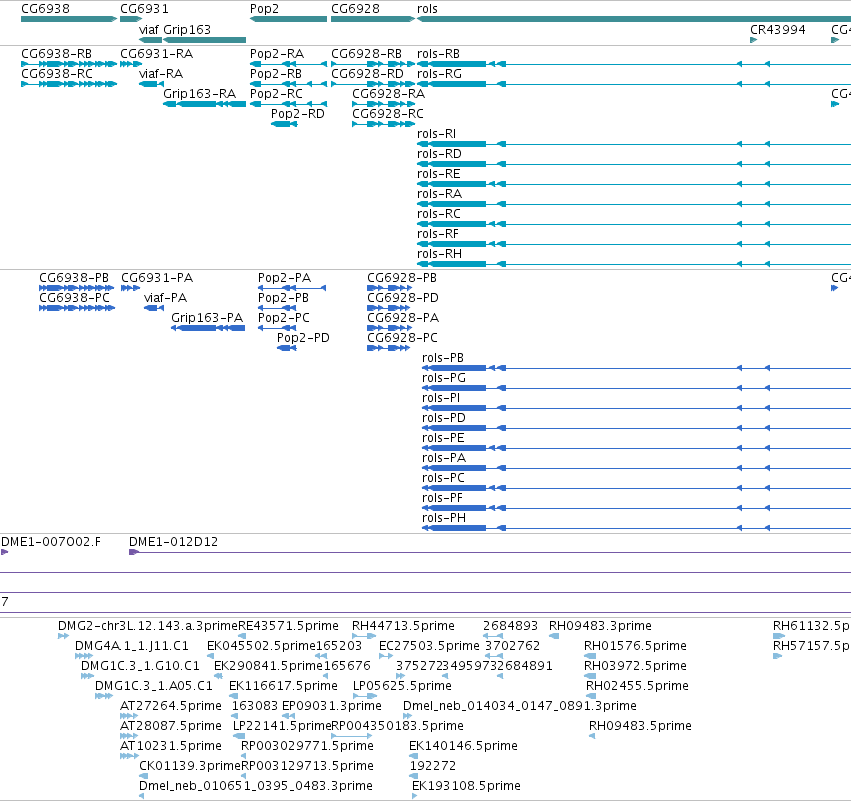Screen dimensions: 851x801
Task: Click transcript label CG6938-RC
Action: click(x=57, y=74)
